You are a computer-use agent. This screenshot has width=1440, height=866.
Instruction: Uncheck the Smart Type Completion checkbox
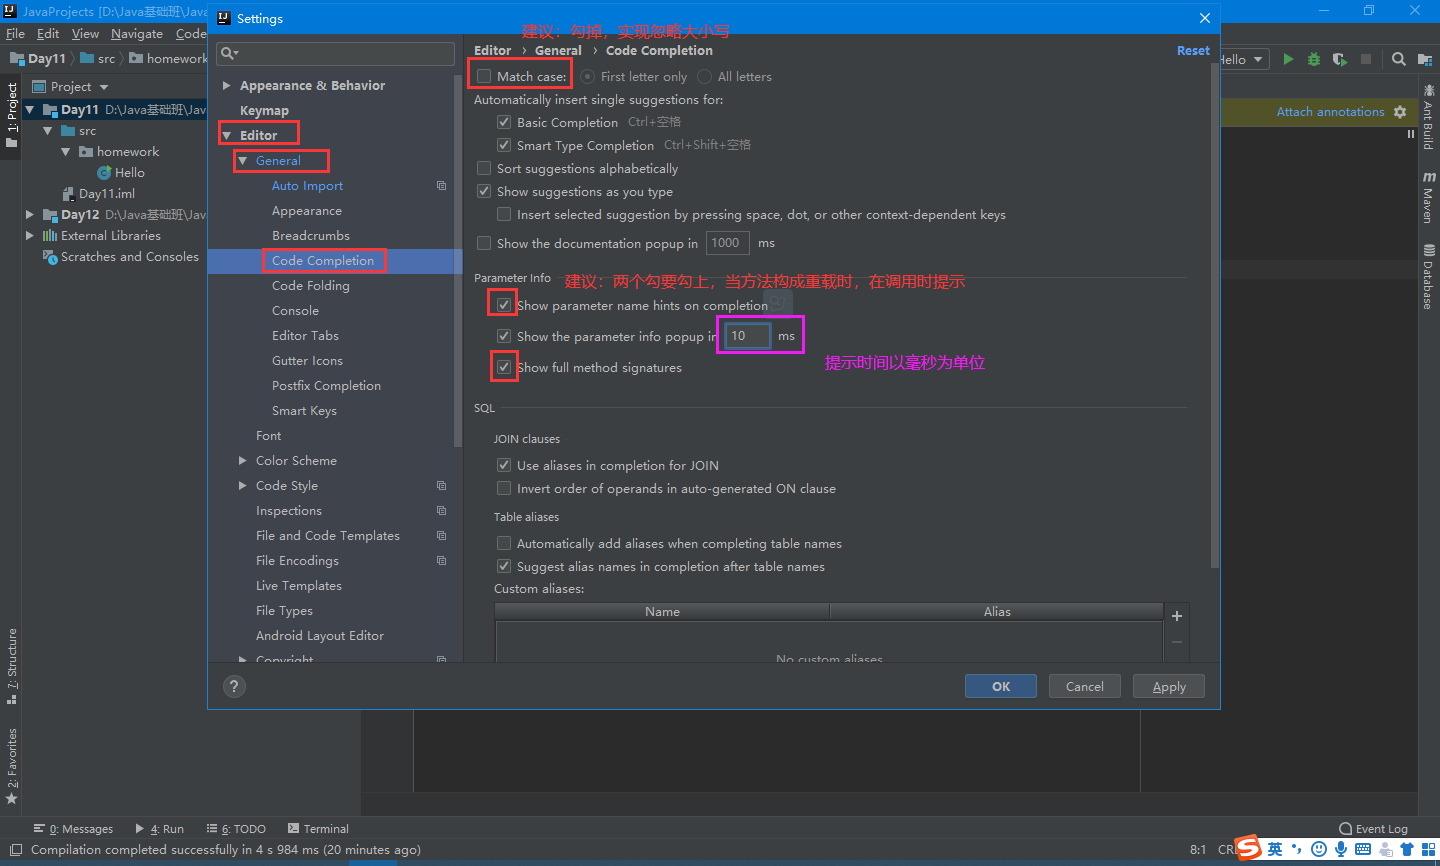504,145
